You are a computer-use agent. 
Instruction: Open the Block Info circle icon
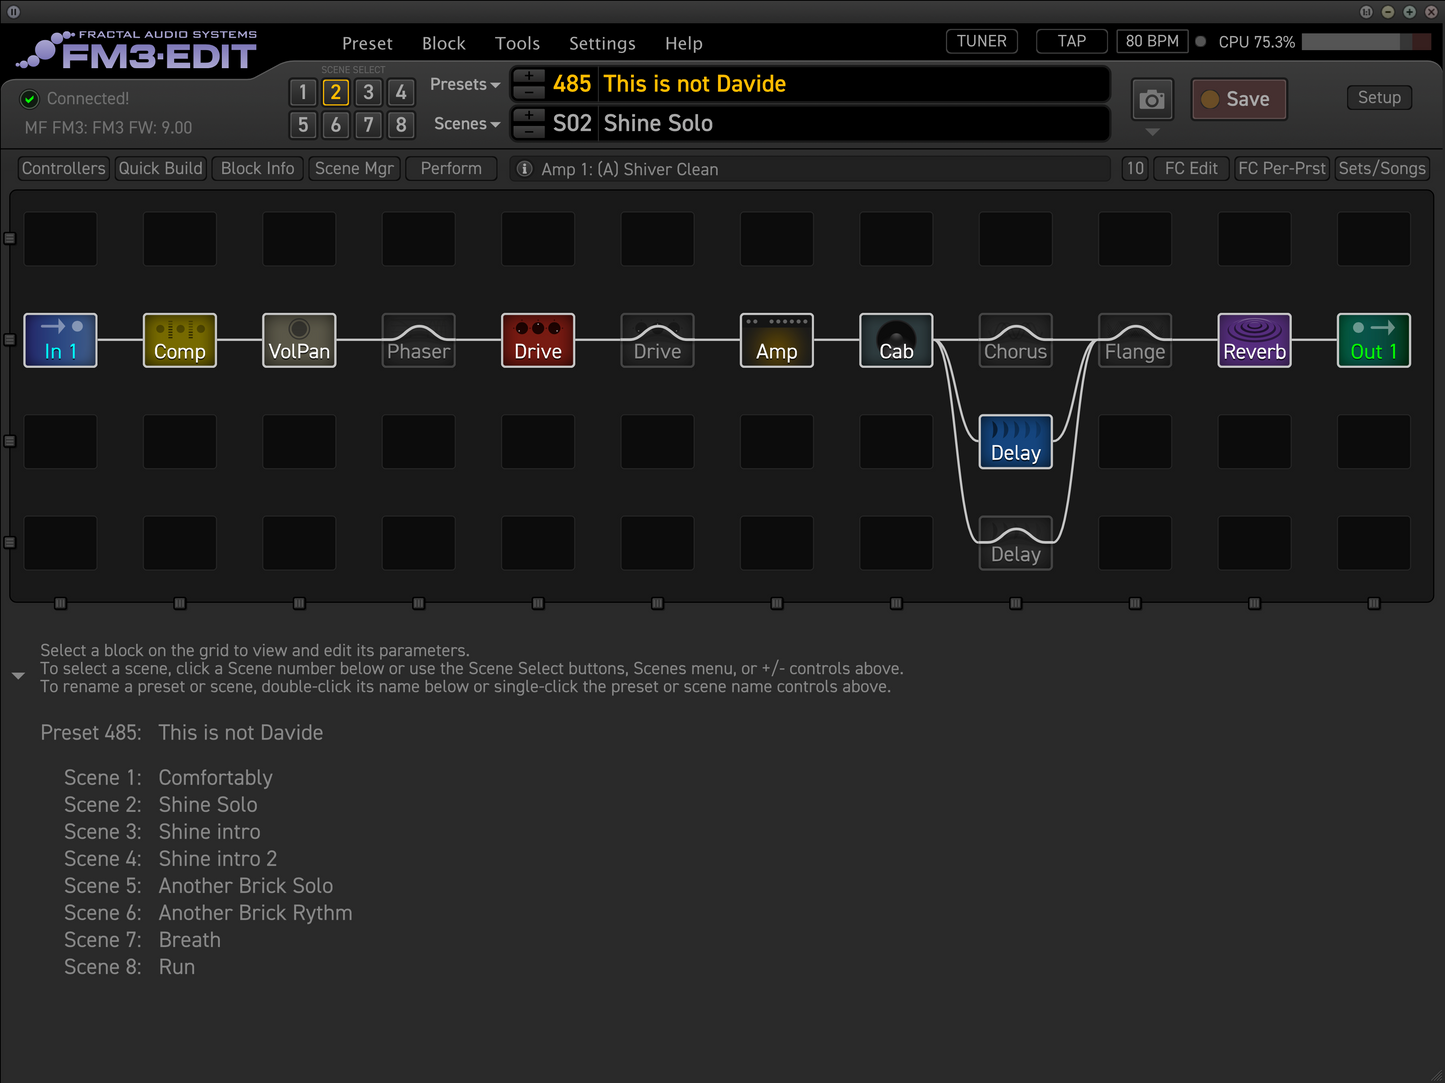[x=524, y=169]
